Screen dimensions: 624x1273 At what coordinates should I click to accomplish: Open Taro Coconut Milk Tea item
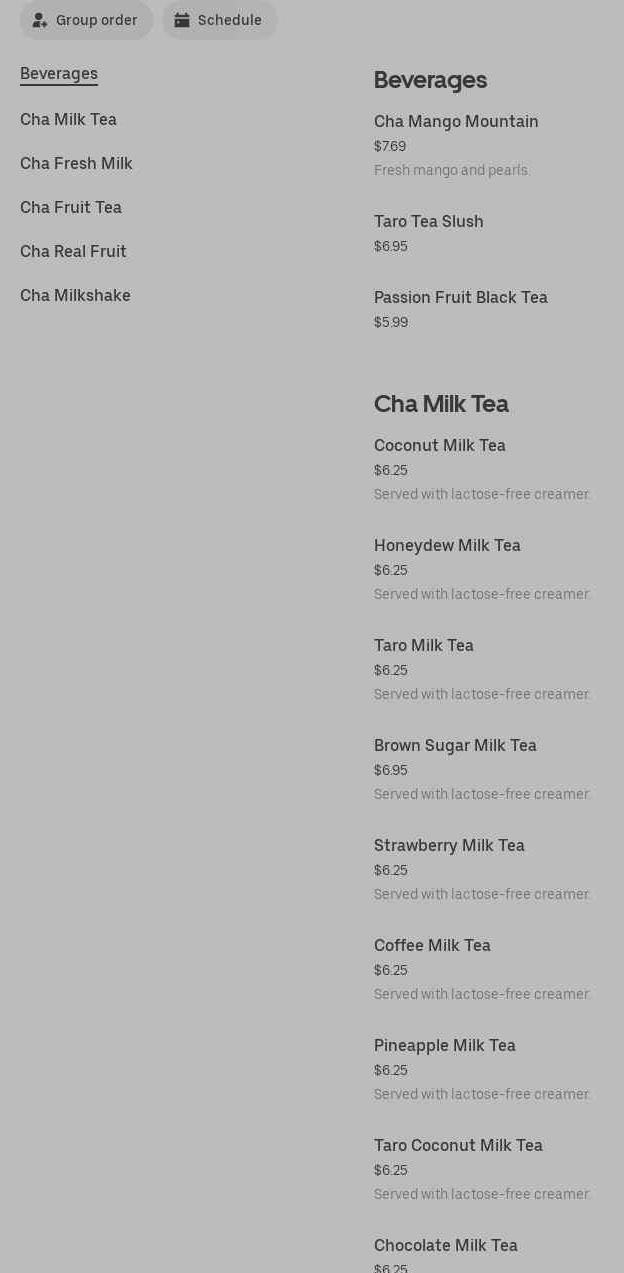coord(458,1146)
